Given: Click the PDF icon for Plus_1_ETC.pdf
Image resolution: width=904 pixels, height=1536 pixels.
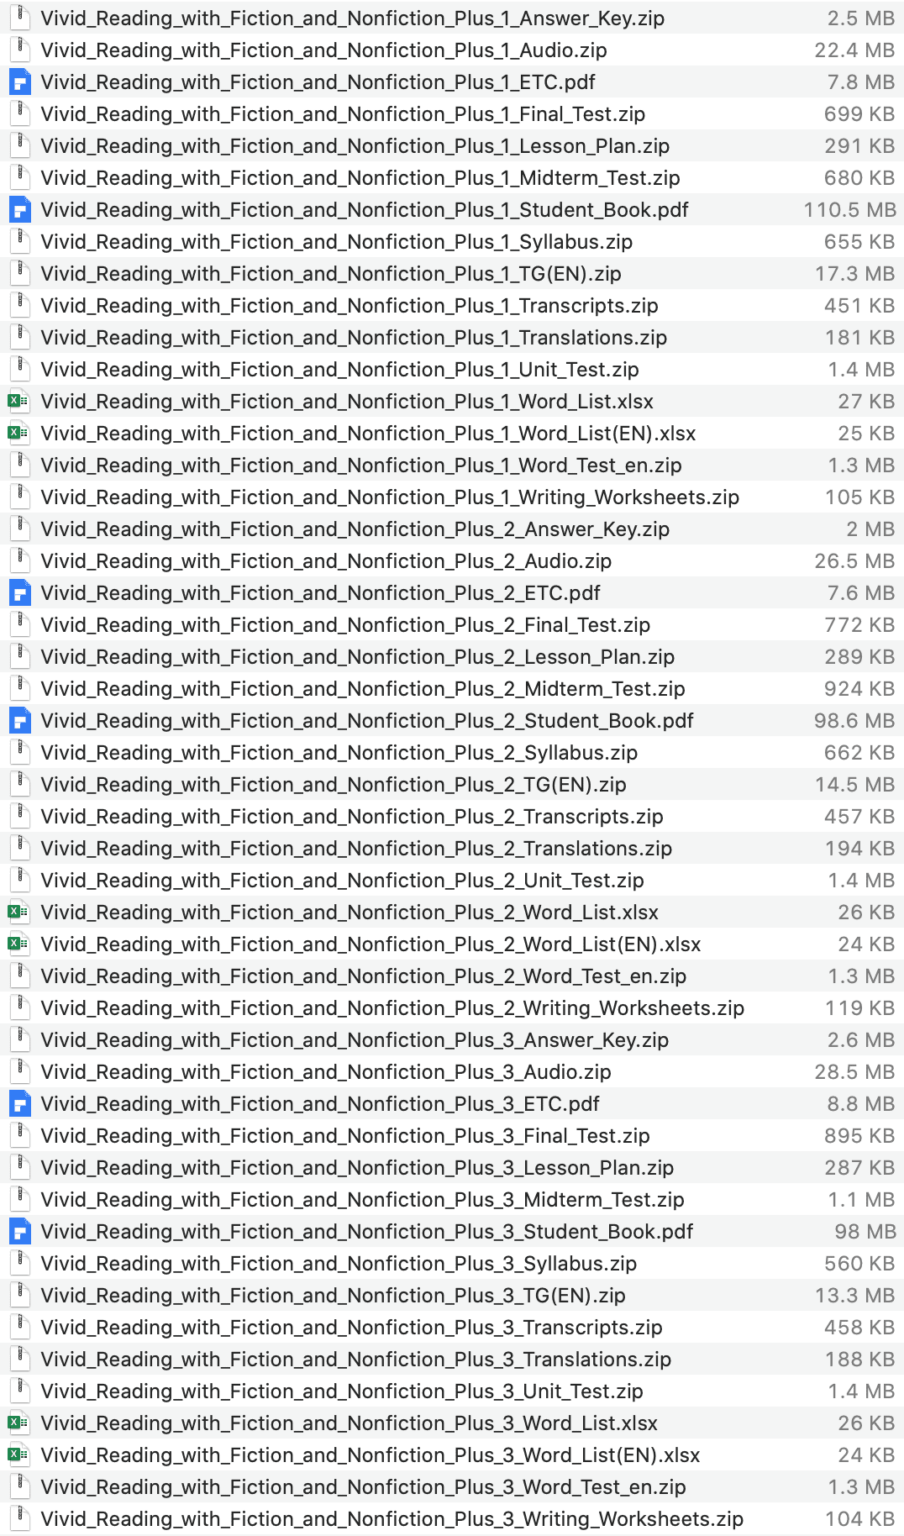Looking at the screenshot, I should pos(19,82).
